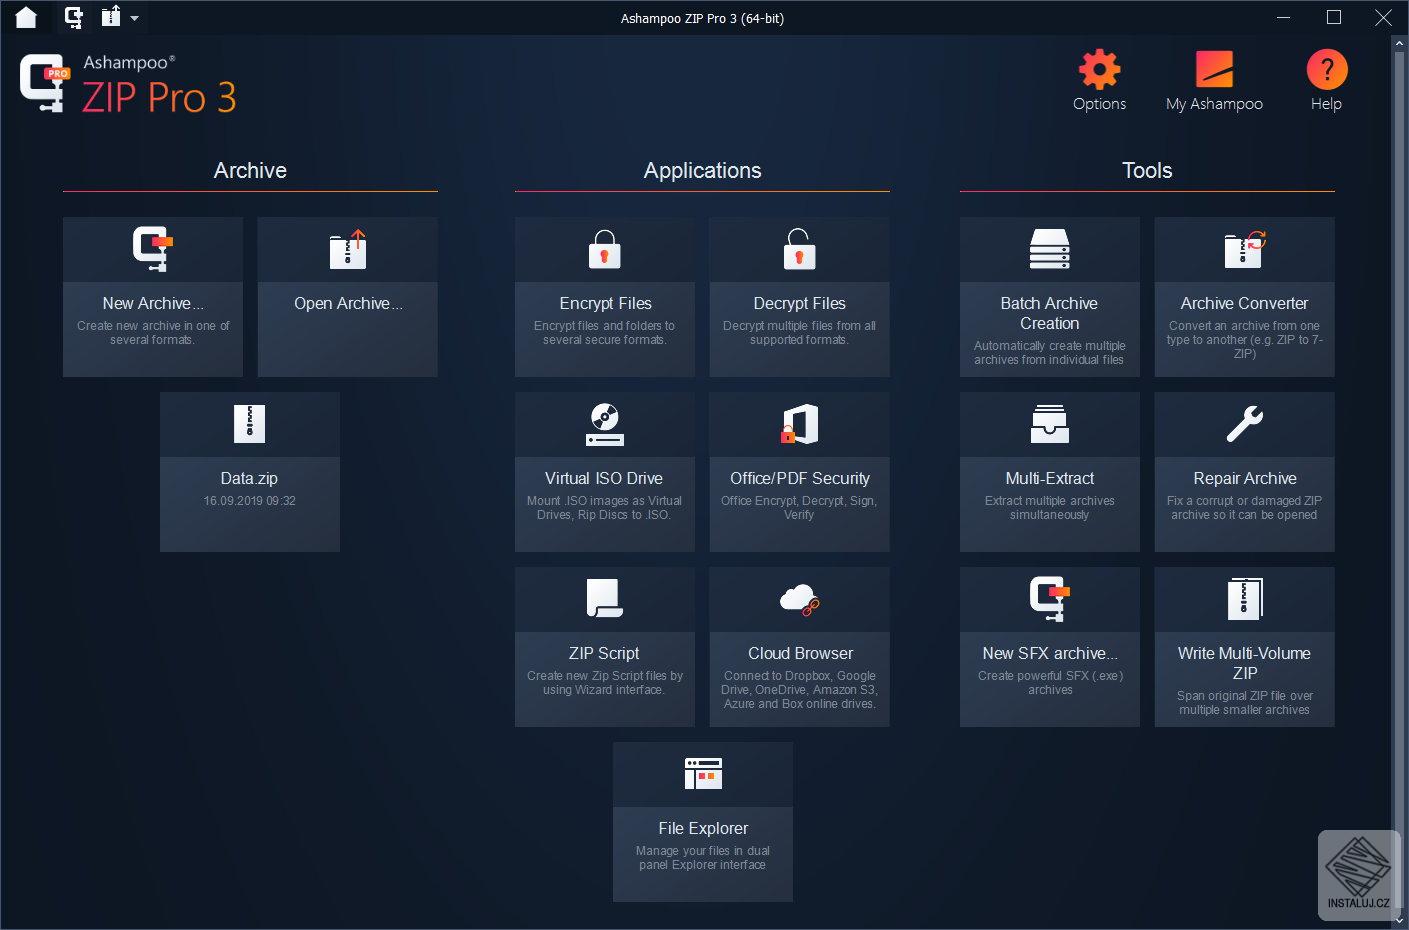Image resolution: width=1409 pixels, height=930 pixels.
Task: Select the 'Open Archive...' tile label
Action: (x=348, y=303)
